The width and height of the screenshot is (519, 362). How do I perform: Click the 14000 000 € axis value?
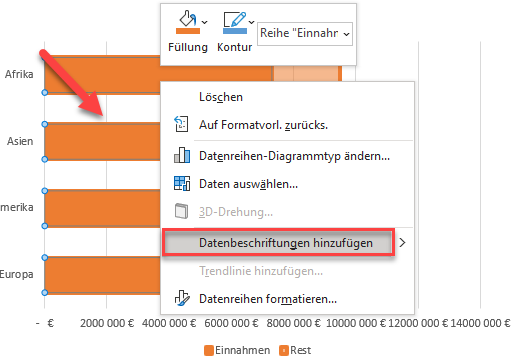tap(480, 323)
